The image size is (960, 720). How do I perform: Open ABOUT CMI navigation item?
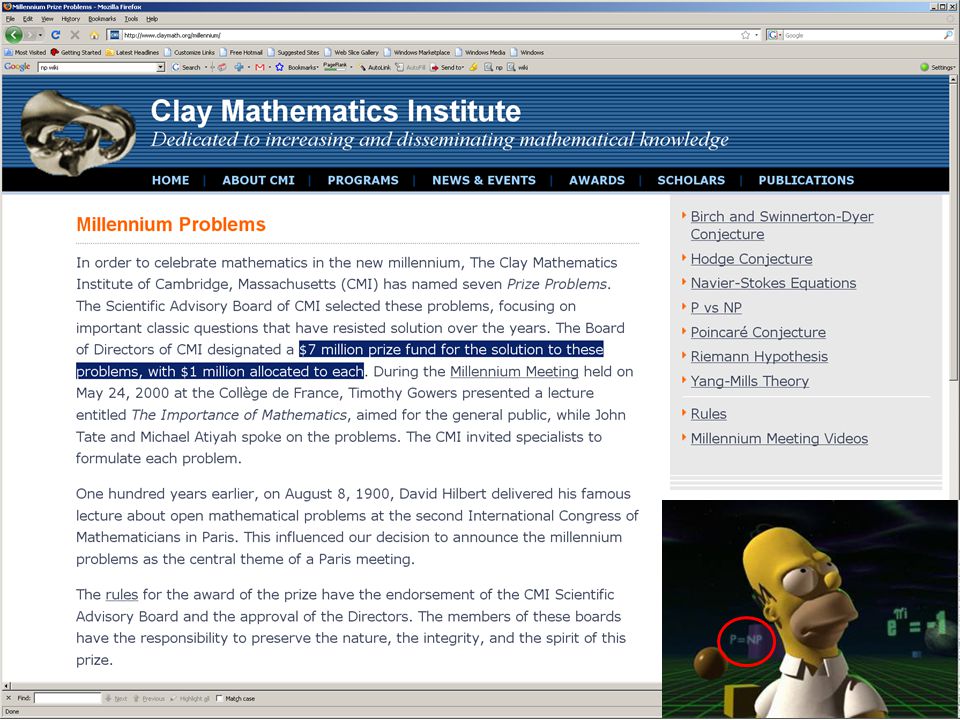coord(258,180)
